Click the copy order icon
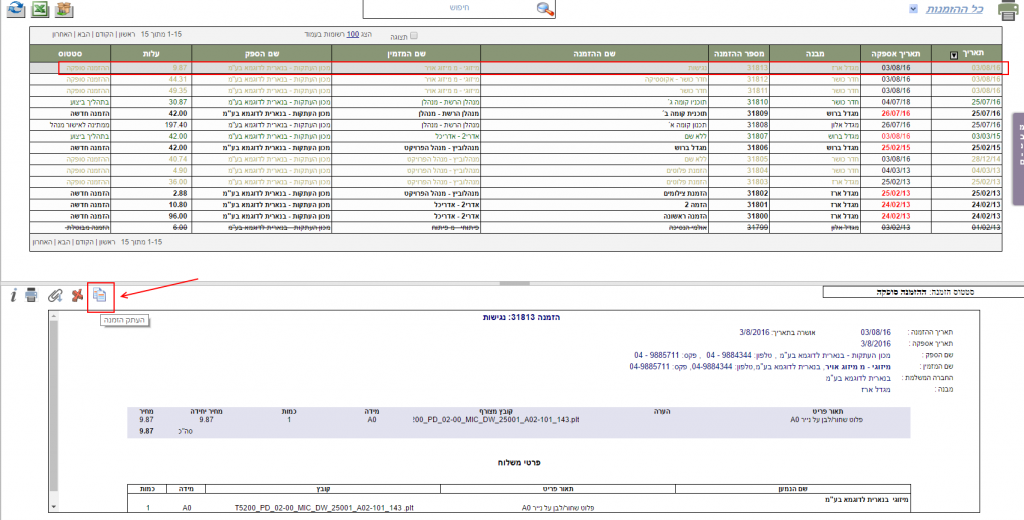The height and width of the screenshot is (520, 1024). tap(100, 295)
